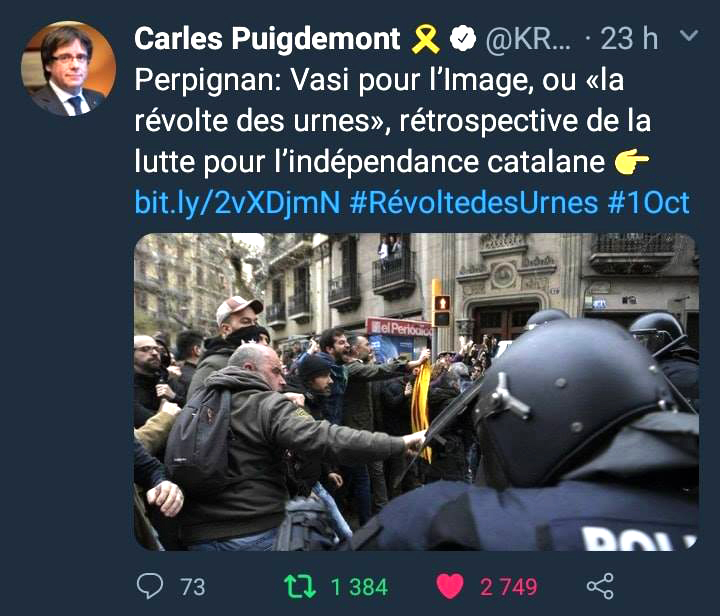Open the bit.ly/2vXDjmN link
Screen dimensions: 720x616
(x=237, y=202)
